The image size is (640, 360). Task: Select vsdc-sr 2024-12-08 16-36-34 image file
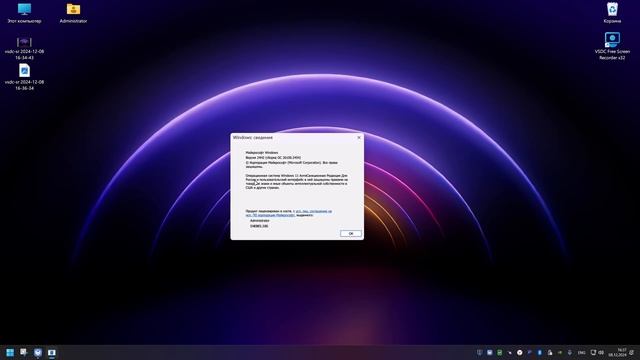tap(24, 77)
